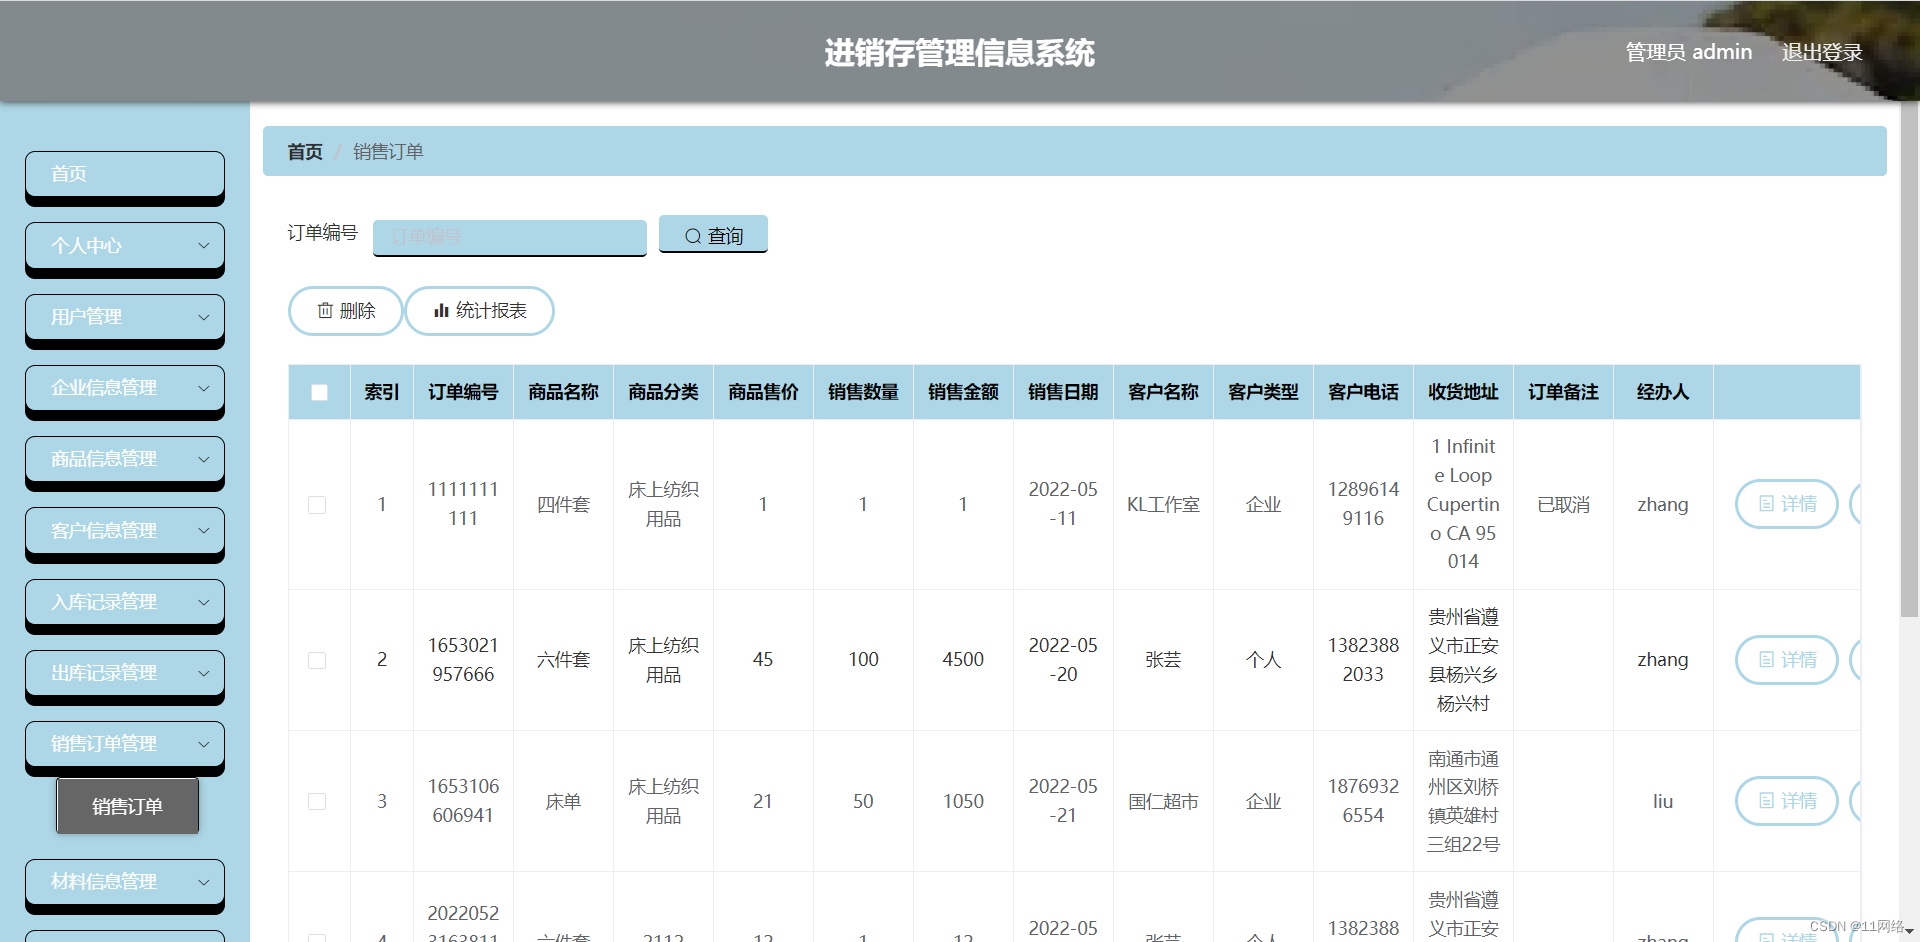The image size is (1920, 942).
Task: Click the 销售金额 column header
Action: [x=963, y=392]
